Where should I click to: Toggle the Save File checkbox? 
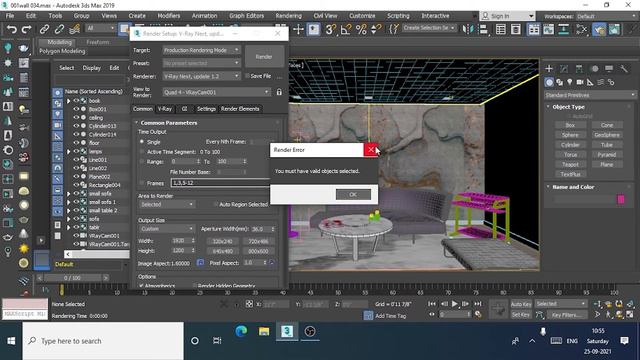coord(247,76)
